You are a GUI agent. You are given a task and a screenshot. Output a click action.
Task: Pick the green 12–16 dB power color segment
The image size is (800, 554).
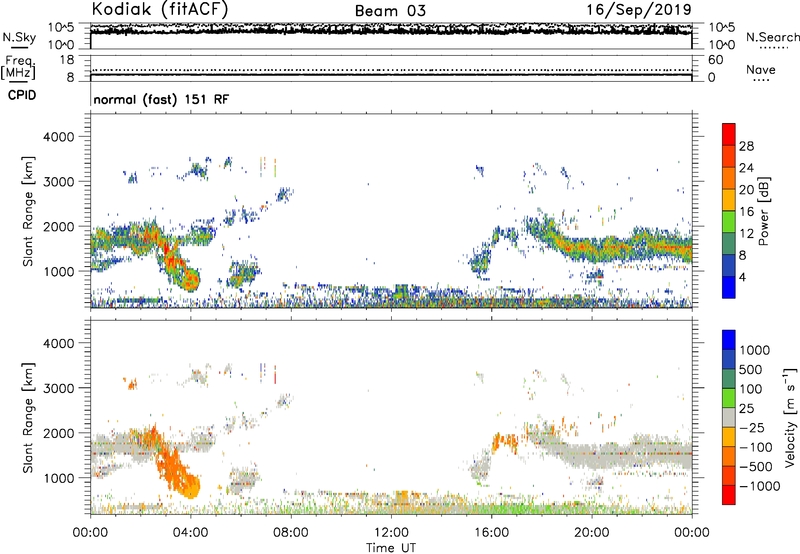729,222
